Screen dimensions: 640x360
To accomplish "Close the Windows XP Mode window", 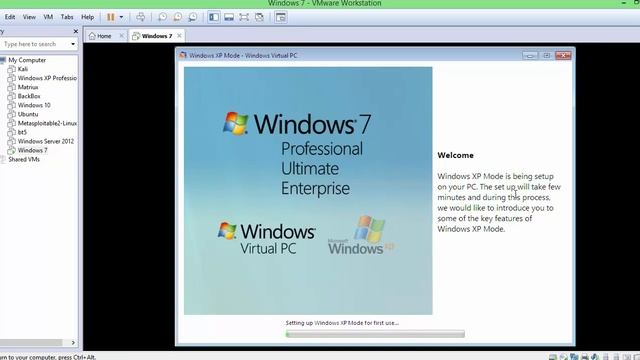I will tap(563, 56).
